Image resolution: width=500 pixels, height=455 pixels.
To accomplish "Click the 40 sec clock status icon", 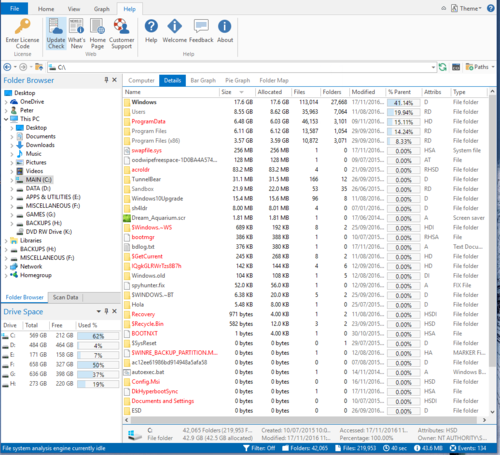I will [x=386, y=448].
